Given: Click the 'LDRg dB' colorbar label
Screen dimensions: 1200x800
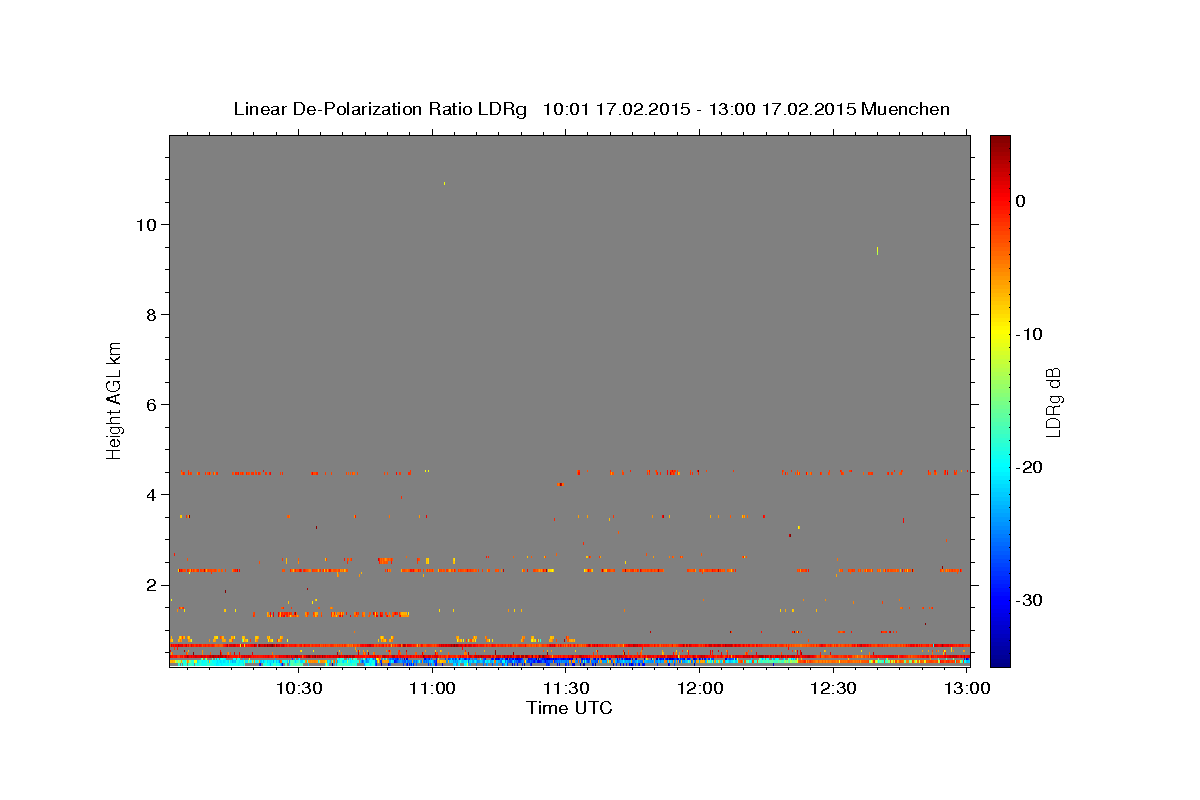Looking at the screenshot, I should point(1052,402).
